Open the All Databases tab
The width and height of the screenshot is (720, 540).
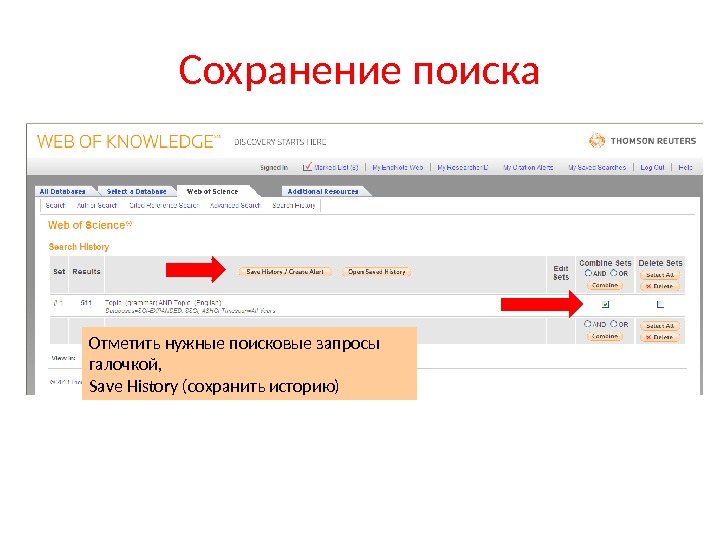click(62, 191)
